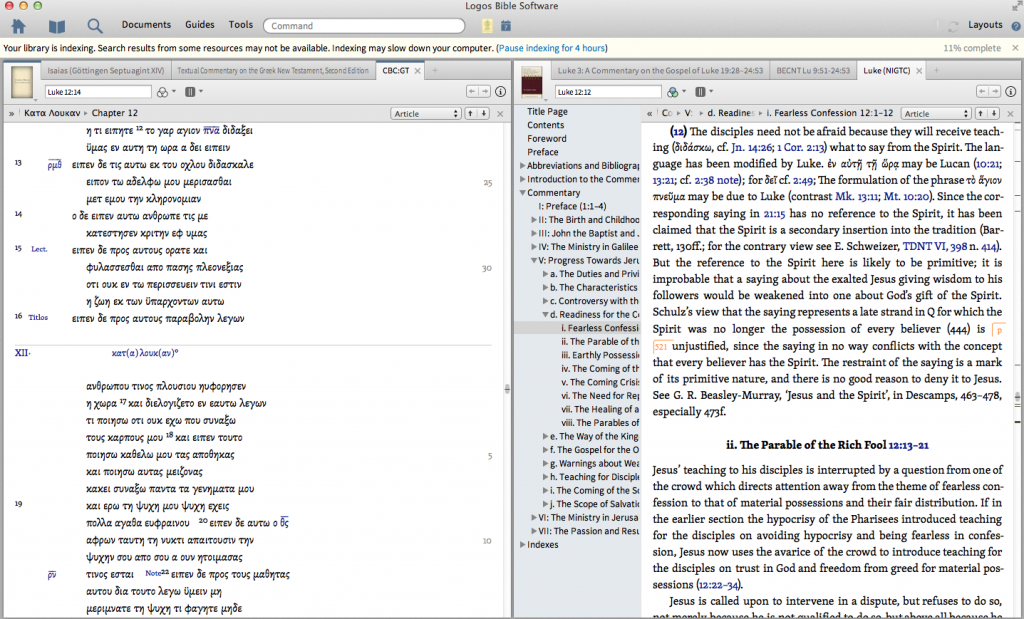Click the Title Page contents entry
Image resolution: width=1024 pixels, height=619 pixels.
(x=547, y=112)
